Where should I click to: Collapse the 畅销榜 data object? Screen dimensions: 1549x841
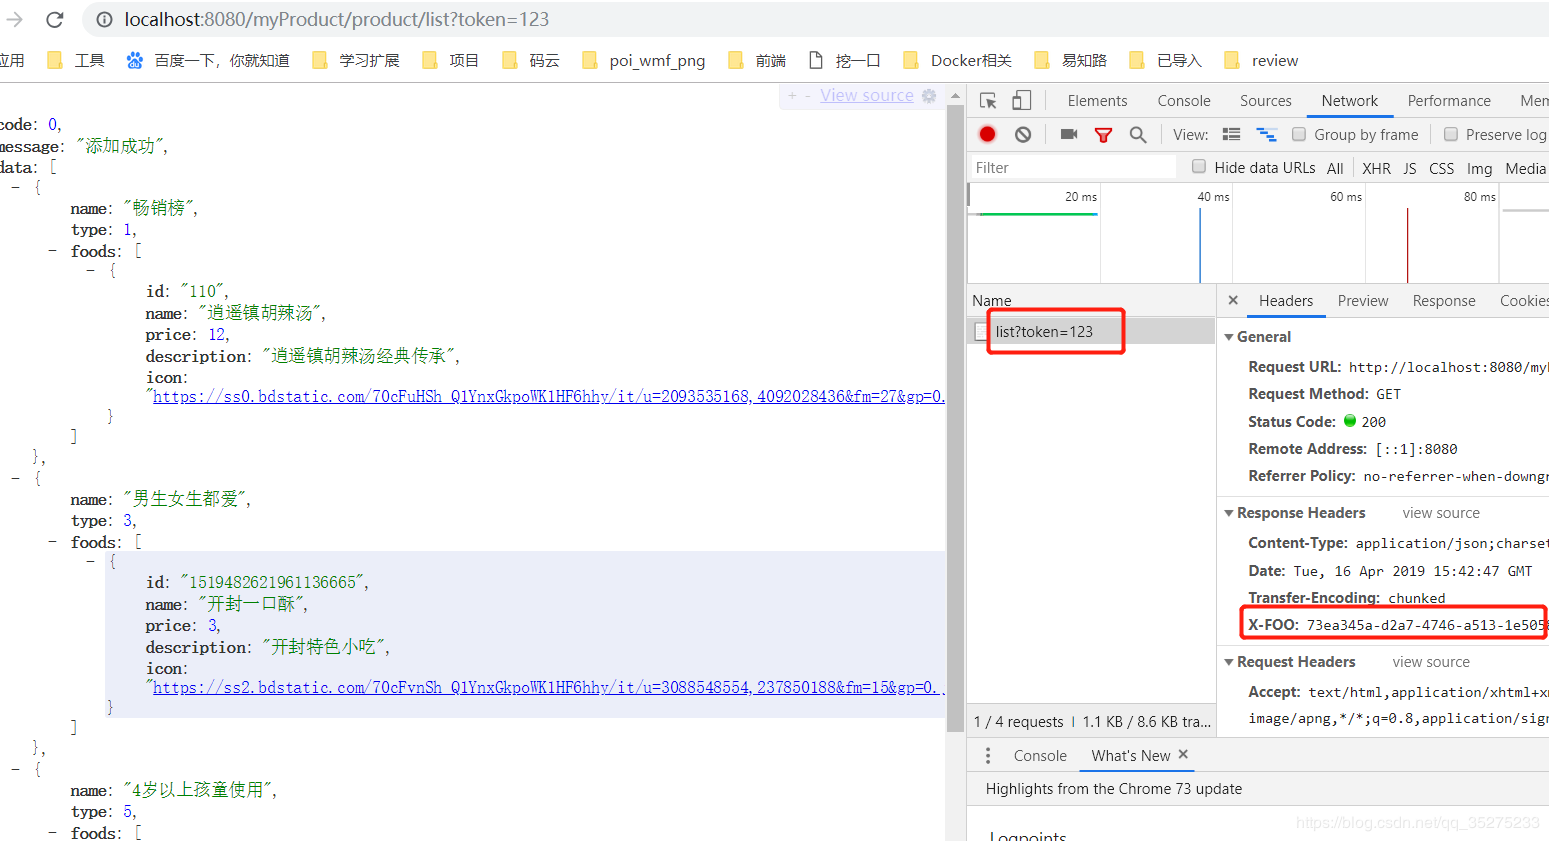click(16, 187)
